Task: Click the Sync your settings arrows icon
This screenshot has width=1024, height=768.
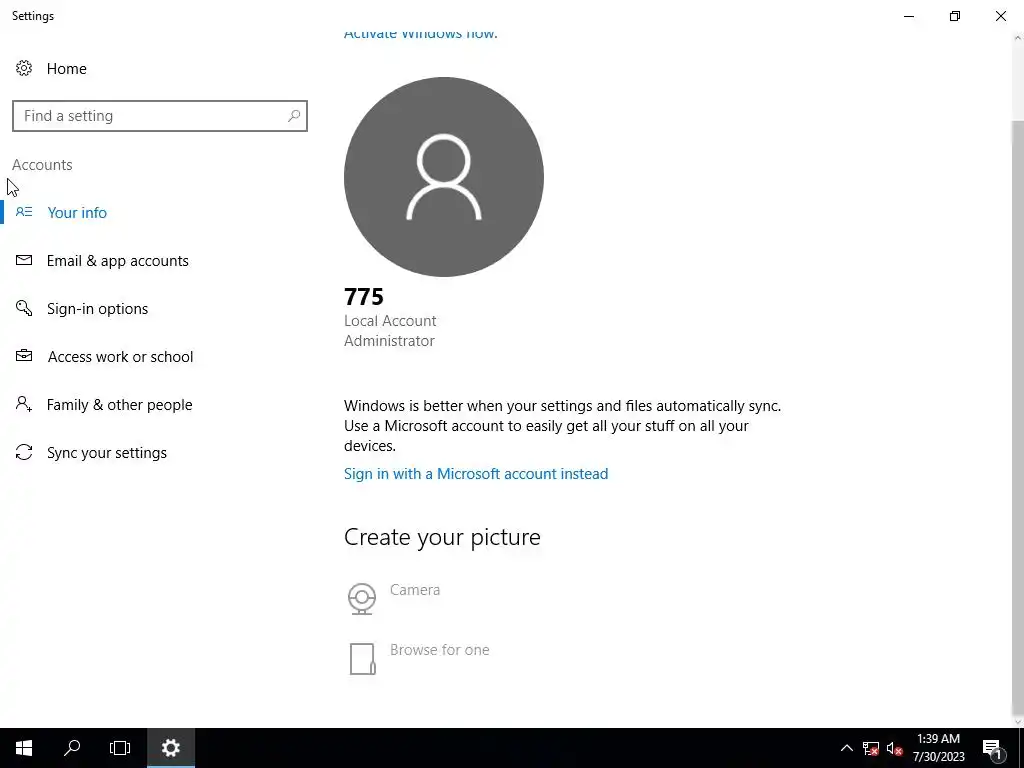Action: [x=24, y=452]
